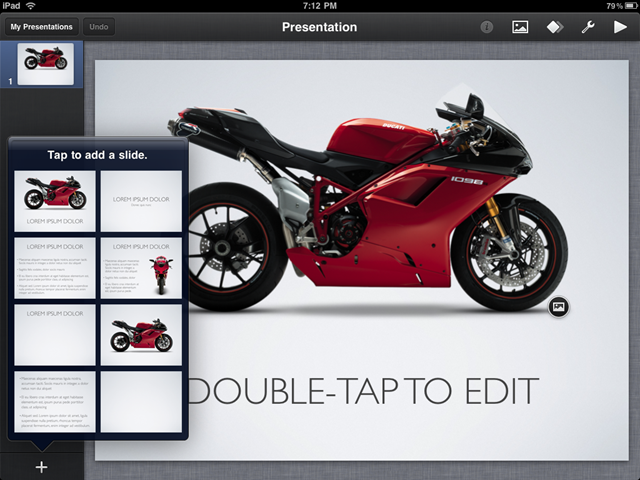This screenshot has height=480, width=640.
Task: Add the photo-only motorcycle layout
Action: 141,335
